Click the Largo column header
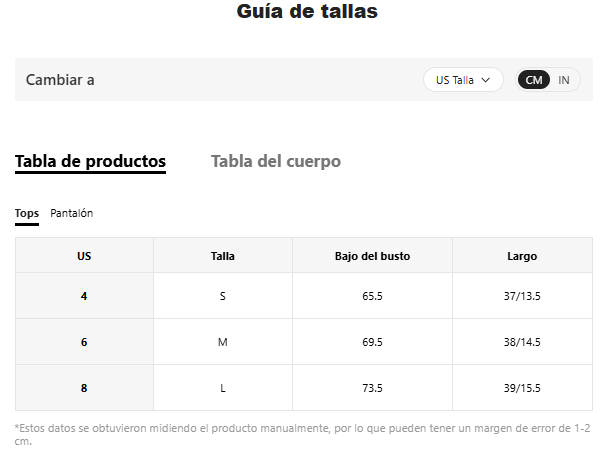This screenshot has height=450, width=601. pos(522,256)
